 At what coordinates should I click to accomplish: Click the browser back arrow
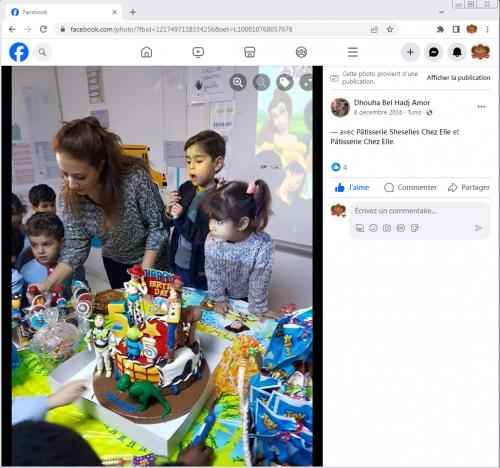click(x=12, y=29)
